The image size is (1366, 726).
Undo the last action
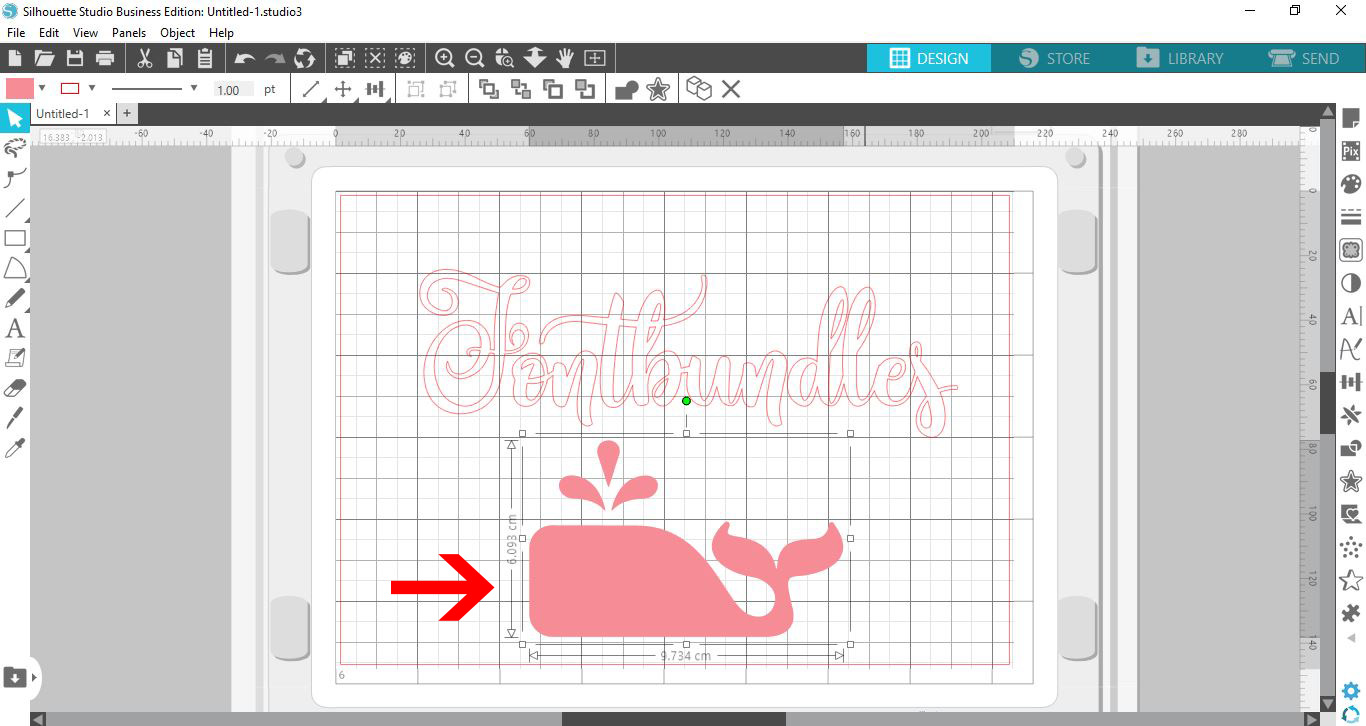pyautogui.click(x=245, y=58)
